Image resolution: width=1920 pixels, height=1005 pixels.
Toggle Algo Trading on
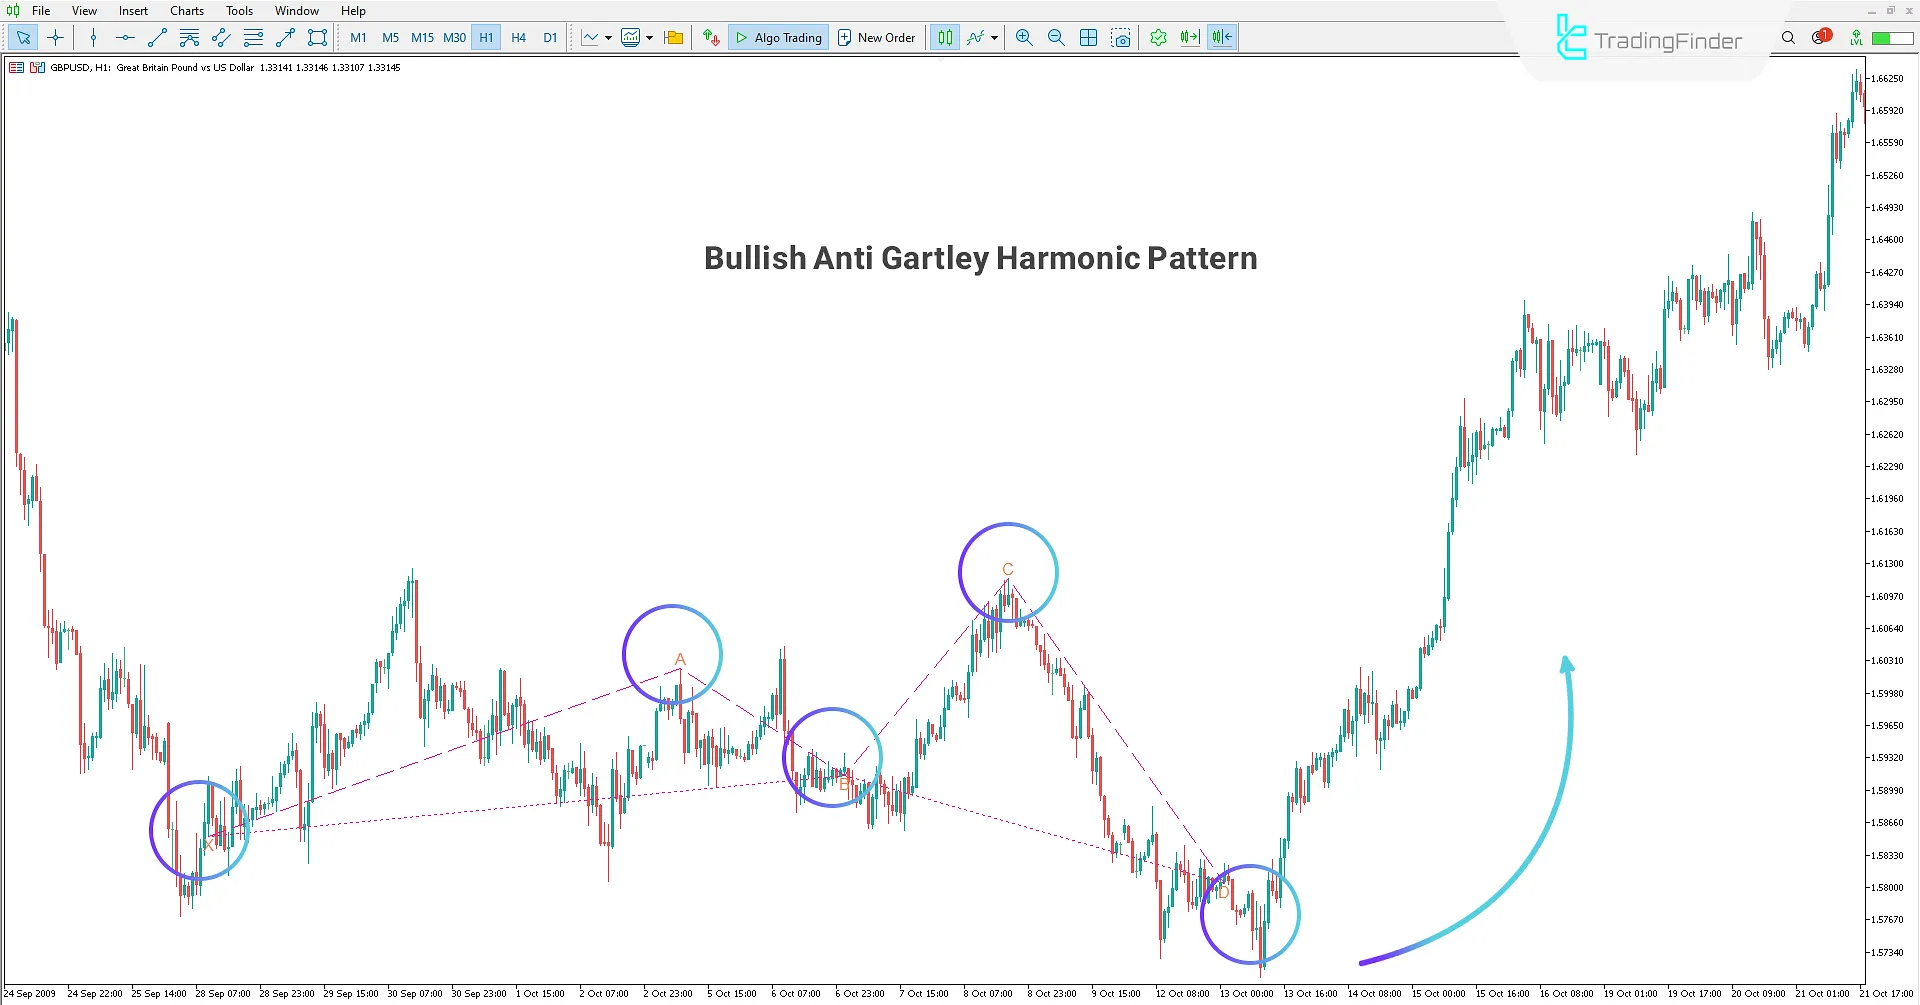(778, 37)
